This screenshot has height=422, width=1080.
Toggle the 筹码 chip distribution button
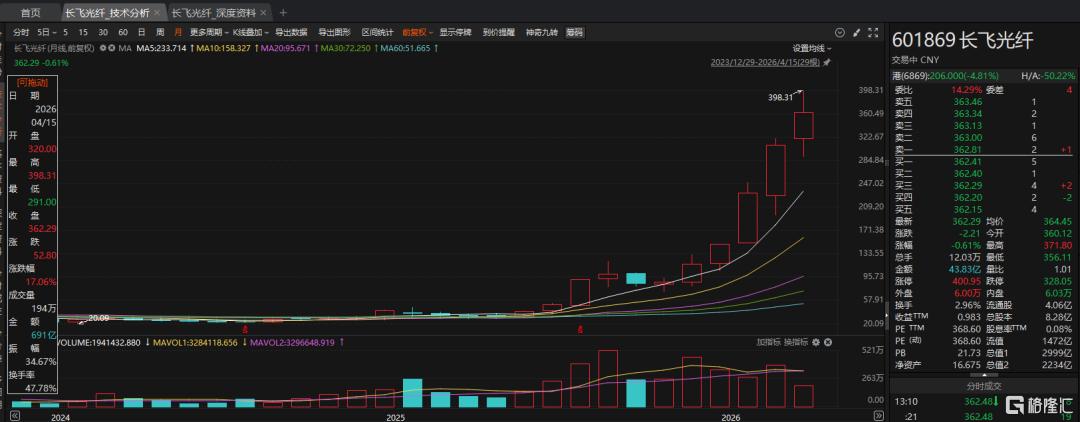coord(574,32)
